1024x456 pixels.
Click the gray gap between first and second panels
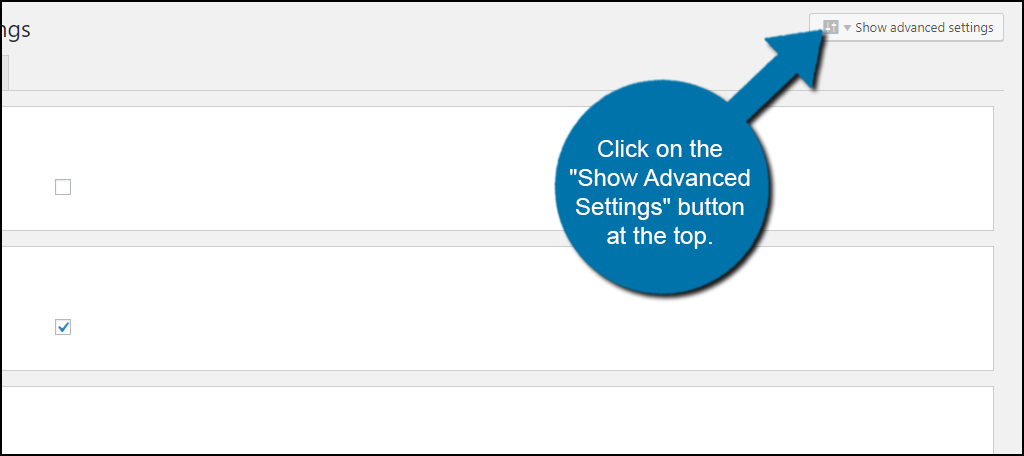point(496,238)
